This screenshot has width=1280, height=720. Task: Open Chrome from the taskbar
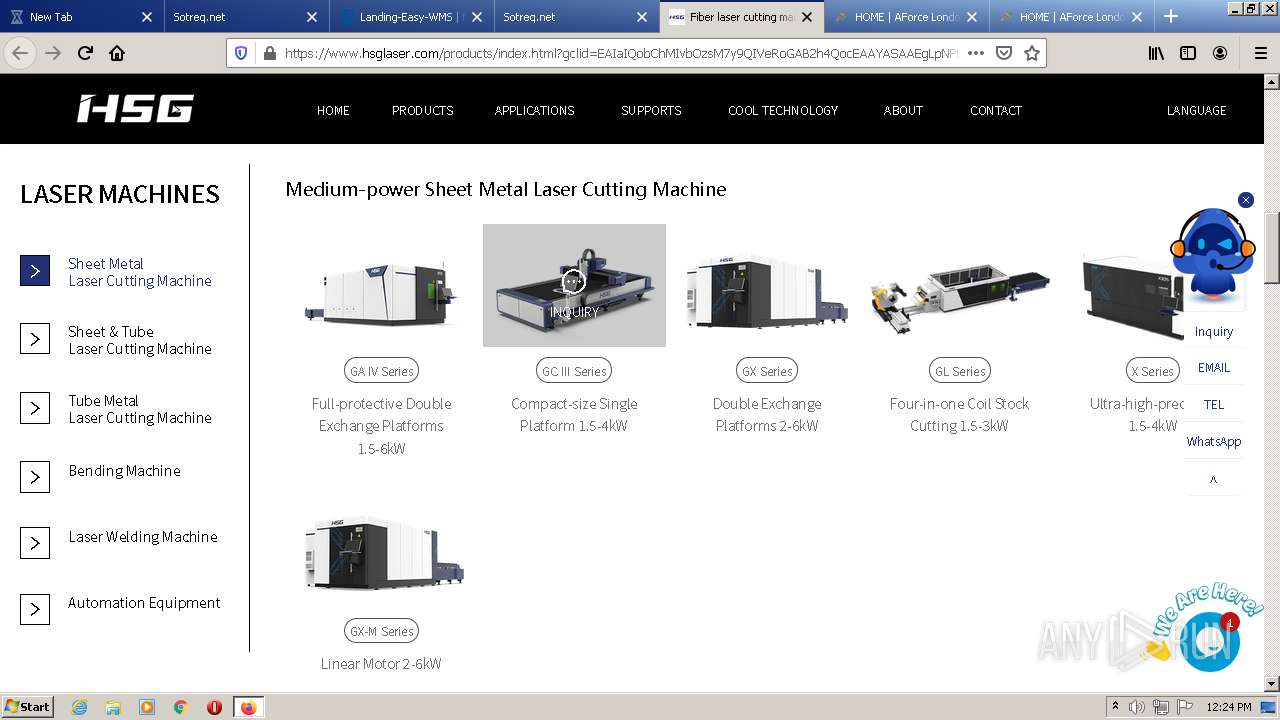point(181,707)
